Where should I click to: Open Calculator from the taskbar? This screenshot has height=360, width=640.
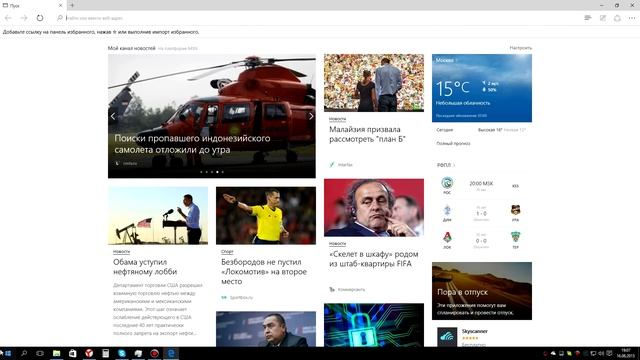pyautogui.click(x=105, y=353)
